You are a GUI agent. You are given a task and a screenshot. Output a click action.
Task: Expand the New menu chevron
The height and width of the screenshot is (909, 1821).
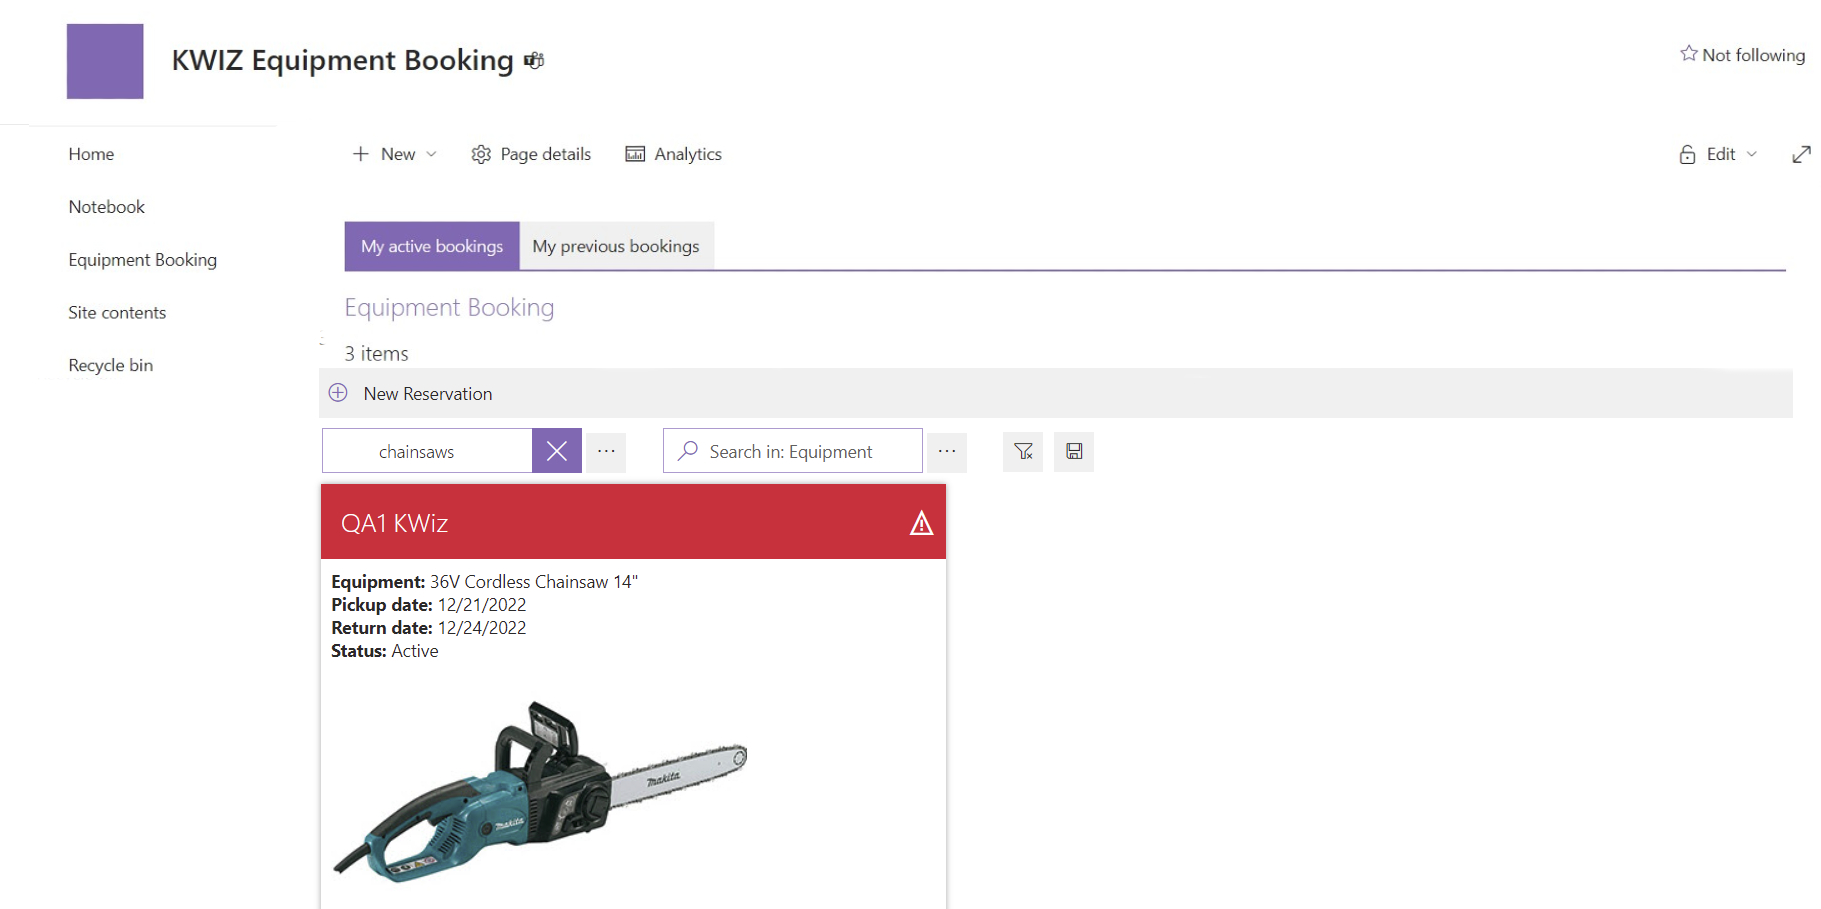tap(432, 154)
